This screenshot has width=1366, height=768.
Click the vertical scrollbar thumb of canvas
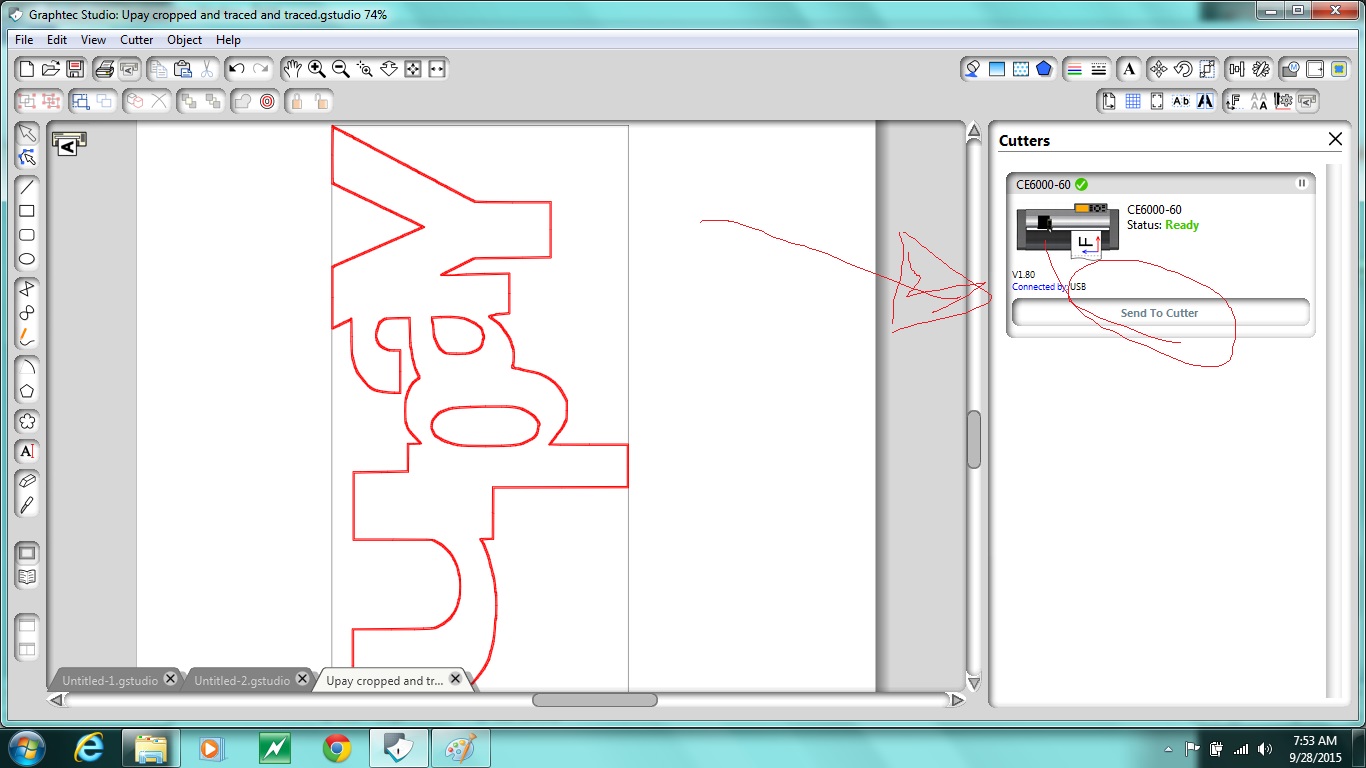click(x=974, y=439)
